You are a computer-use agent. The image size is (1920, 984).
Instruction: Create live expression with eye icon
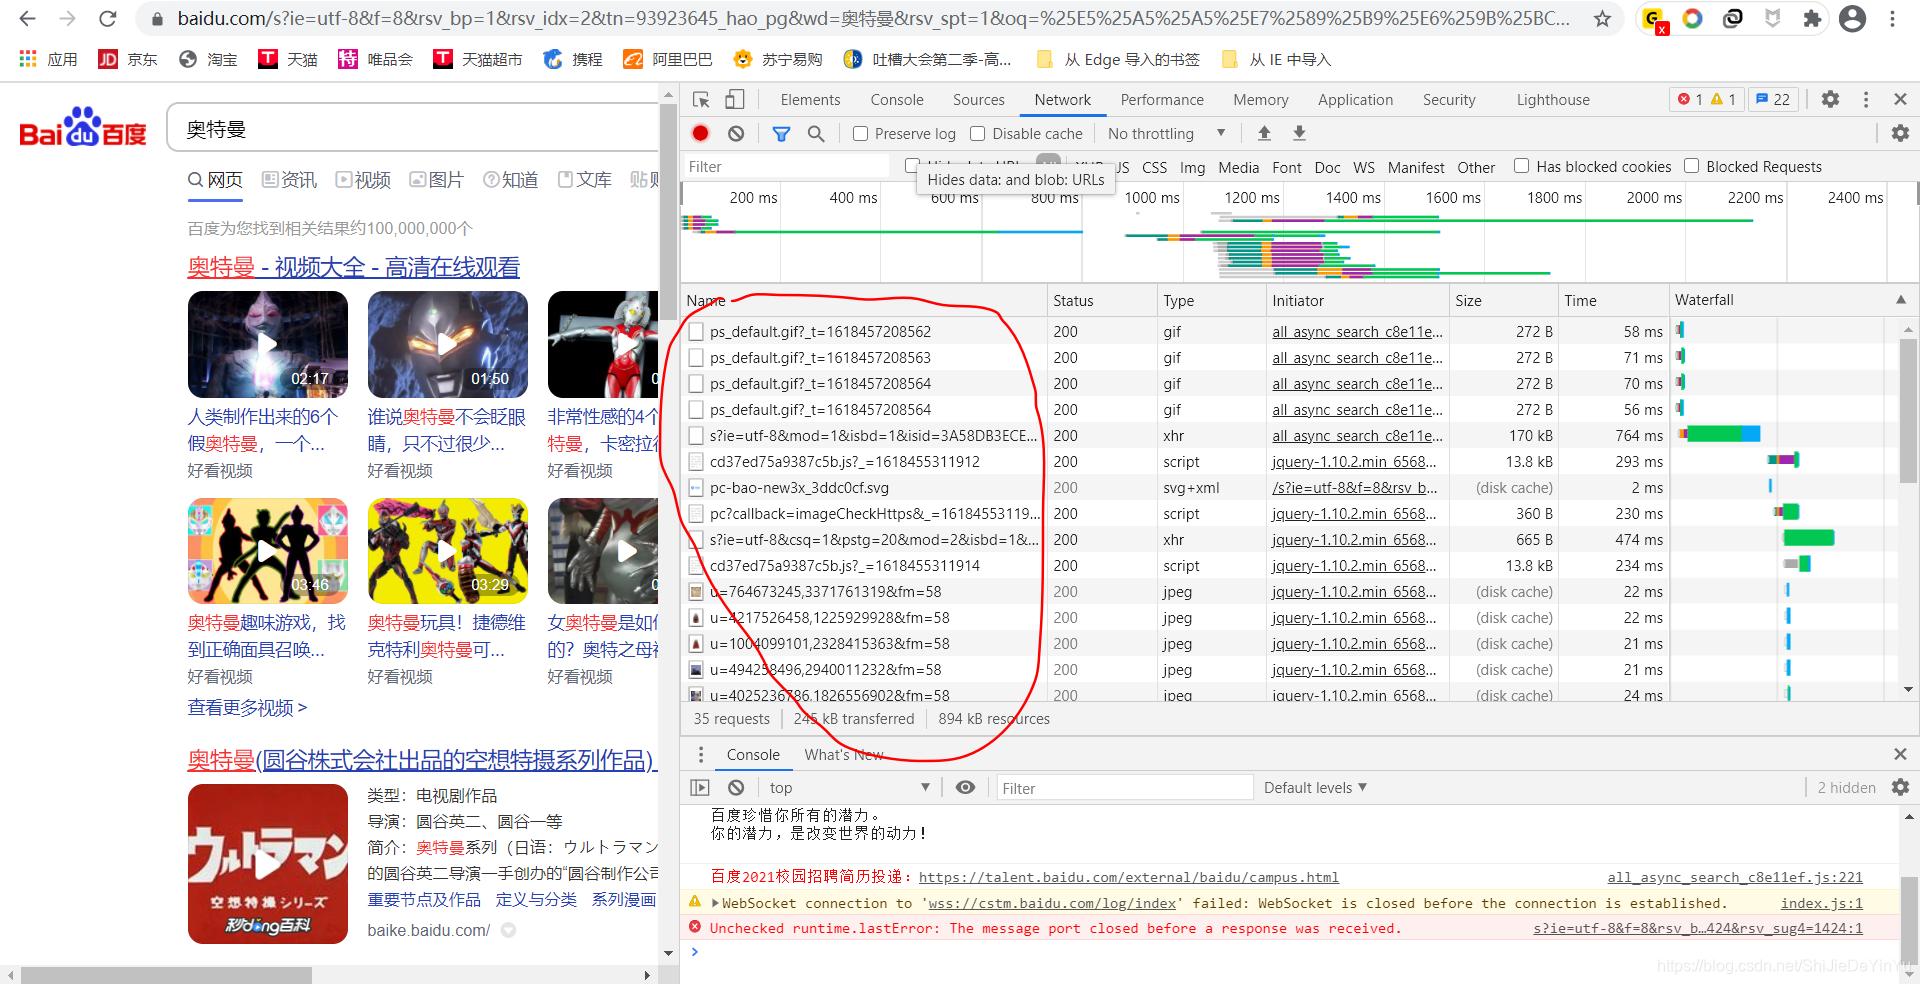click(x=965, y=788)
